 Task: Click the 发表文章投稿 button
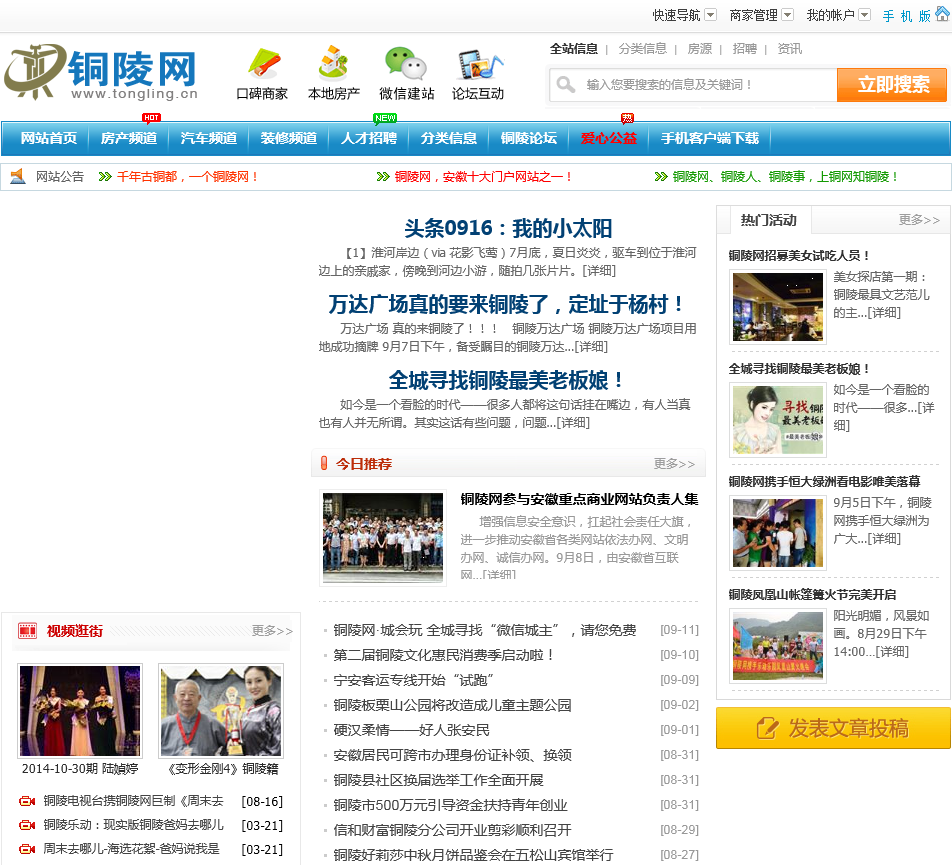tap(833, 728)
